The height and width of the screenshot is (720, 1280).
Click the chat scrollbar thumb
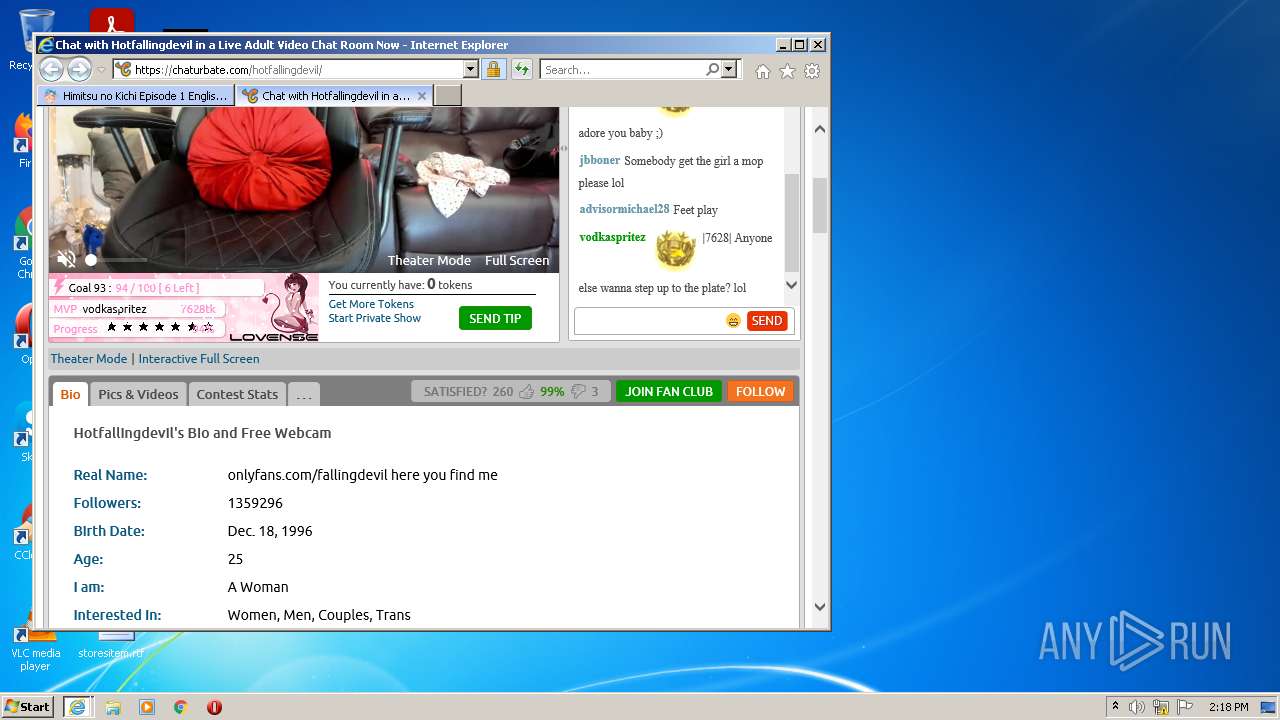791,222
